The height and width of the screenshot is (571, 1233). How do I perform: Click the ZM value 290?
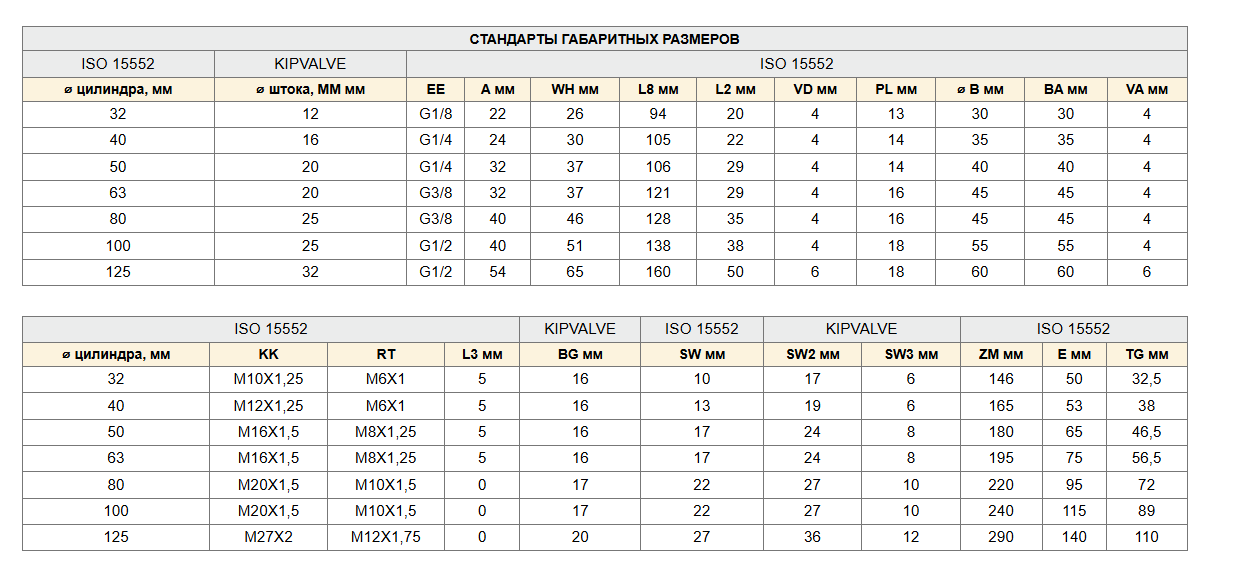1001,537
